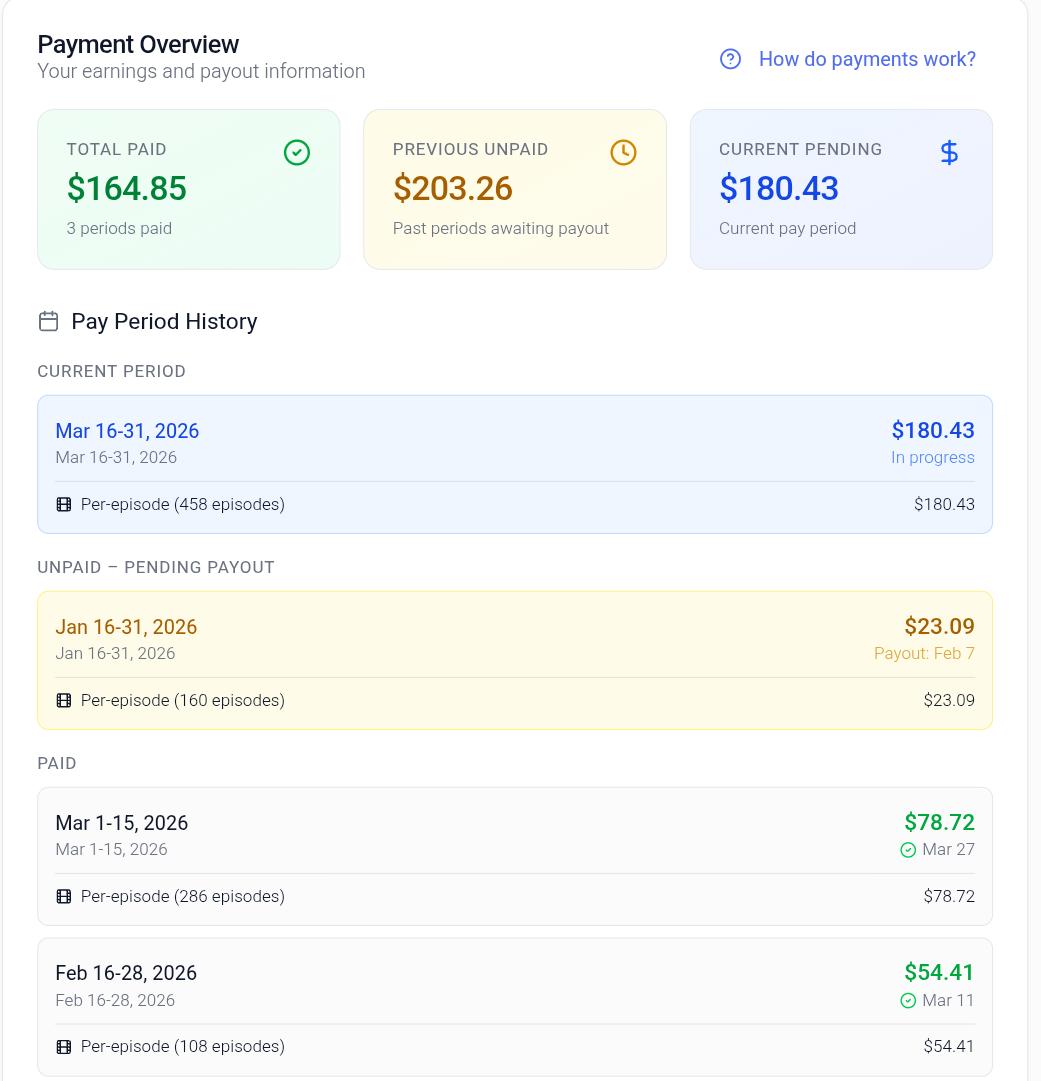
Task: Click 'Per-episode (286 episodes)' row
Action: 515,896
